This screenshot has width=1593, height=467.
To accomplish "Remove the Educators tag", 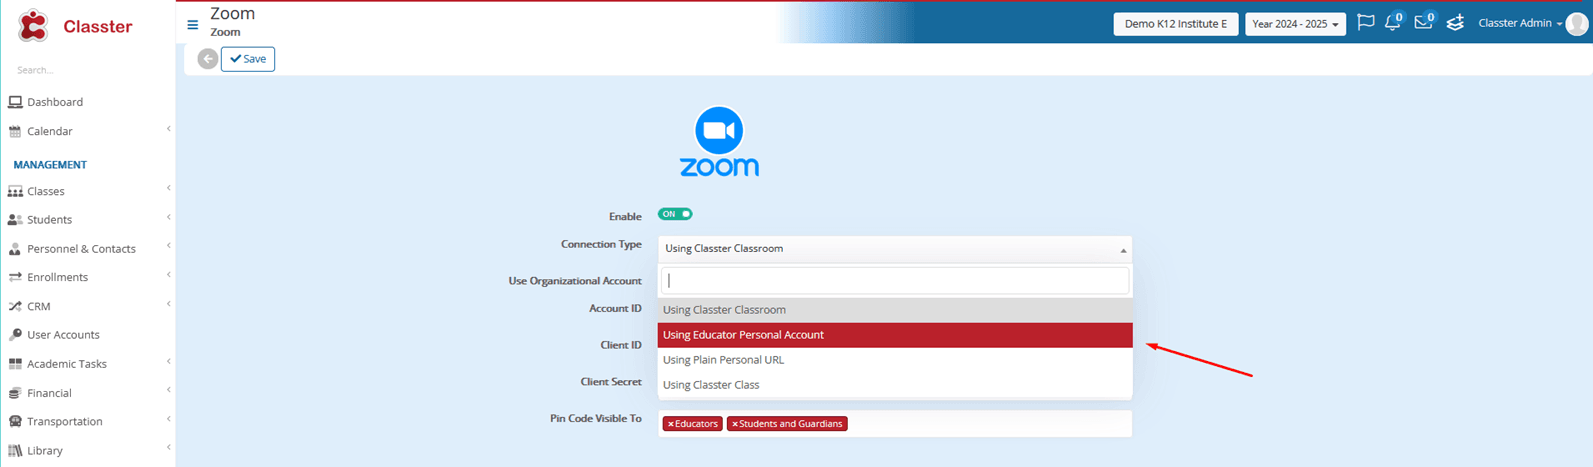I will pos(671,424).
